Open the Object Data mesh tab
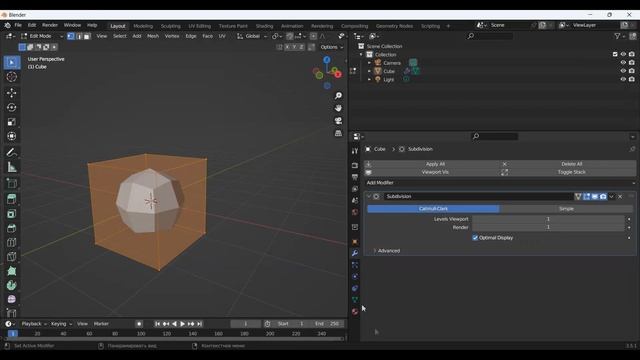The width and height of the screenshot is (640, 360). click(x=355, y=300)
